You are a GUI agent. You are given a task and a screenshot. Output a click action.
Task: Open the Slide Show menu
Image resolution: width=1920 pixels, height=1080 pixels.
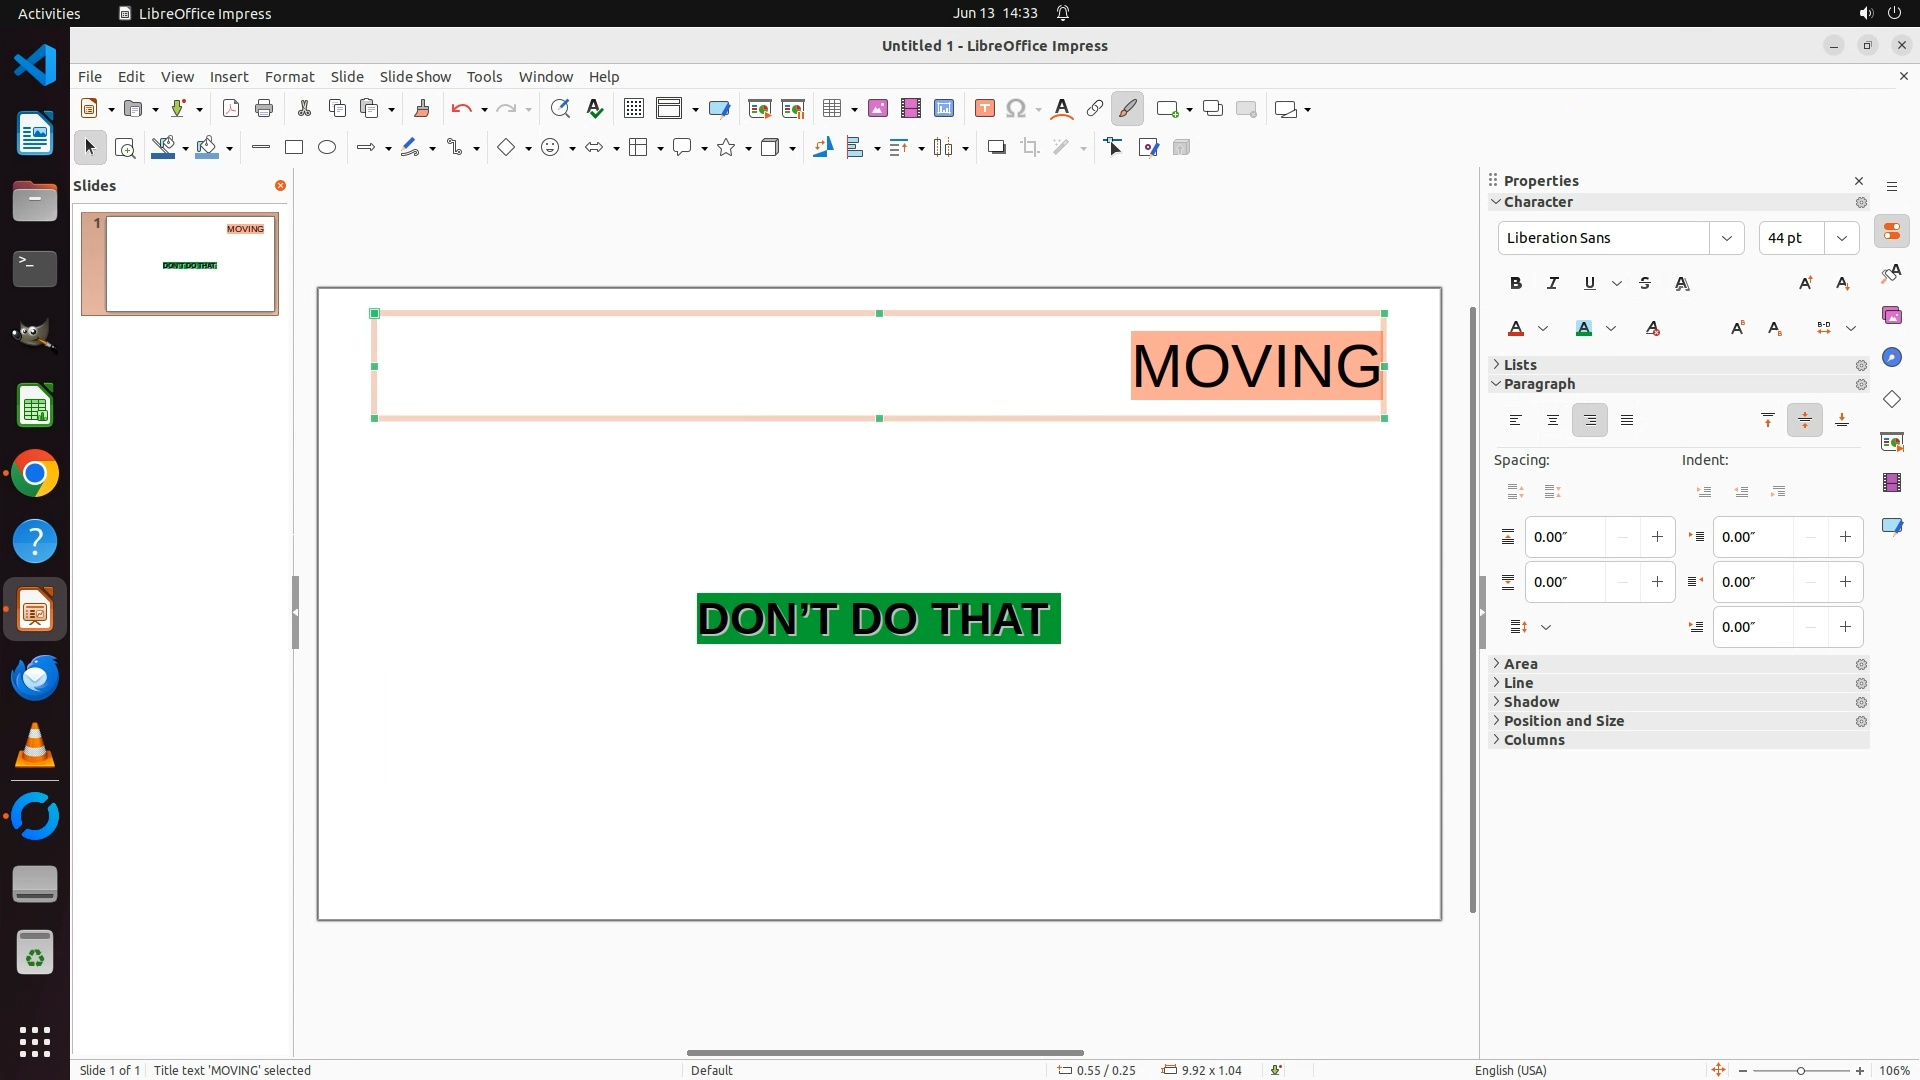[x=415, y=77]
